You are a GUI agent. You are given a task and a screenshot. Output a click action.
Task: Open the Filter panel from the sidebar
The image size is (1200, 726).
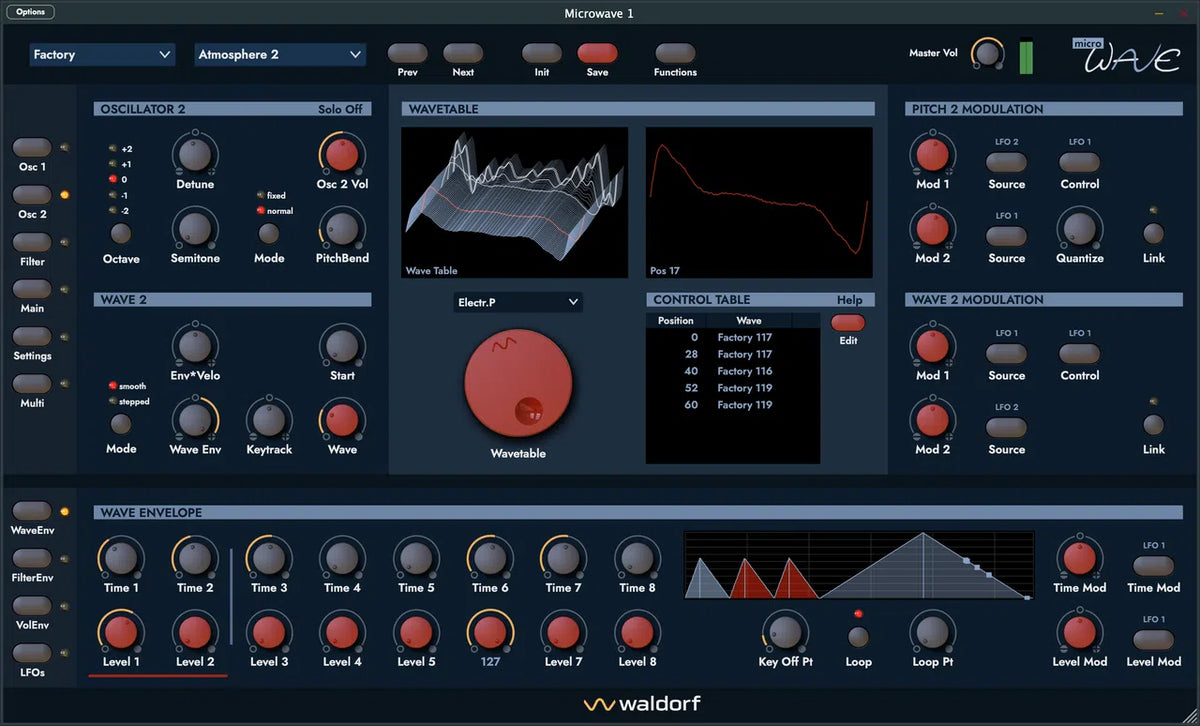click(x=31, y=243)
